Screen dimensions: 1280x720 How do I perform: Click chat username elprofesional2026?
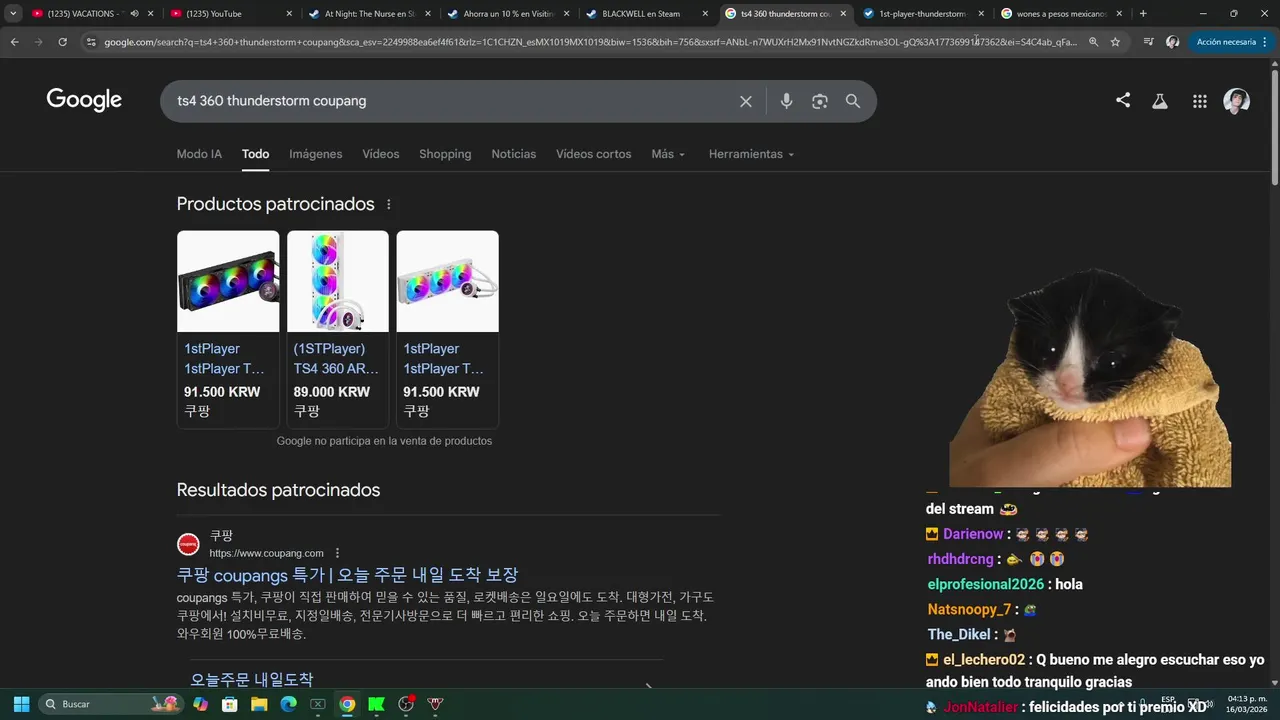pos(985,584)
